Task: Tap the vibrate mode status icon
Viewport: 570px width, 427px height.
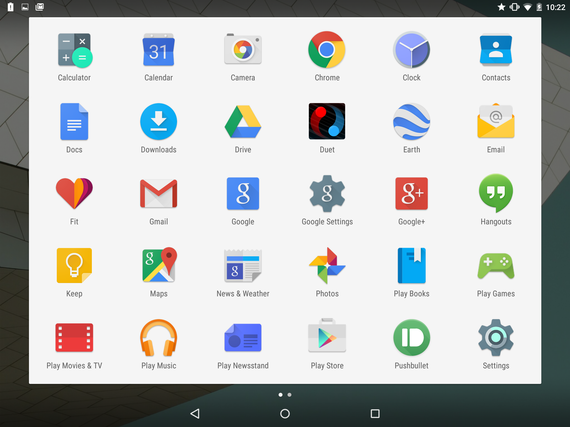Action: click(x=514, y=7)
